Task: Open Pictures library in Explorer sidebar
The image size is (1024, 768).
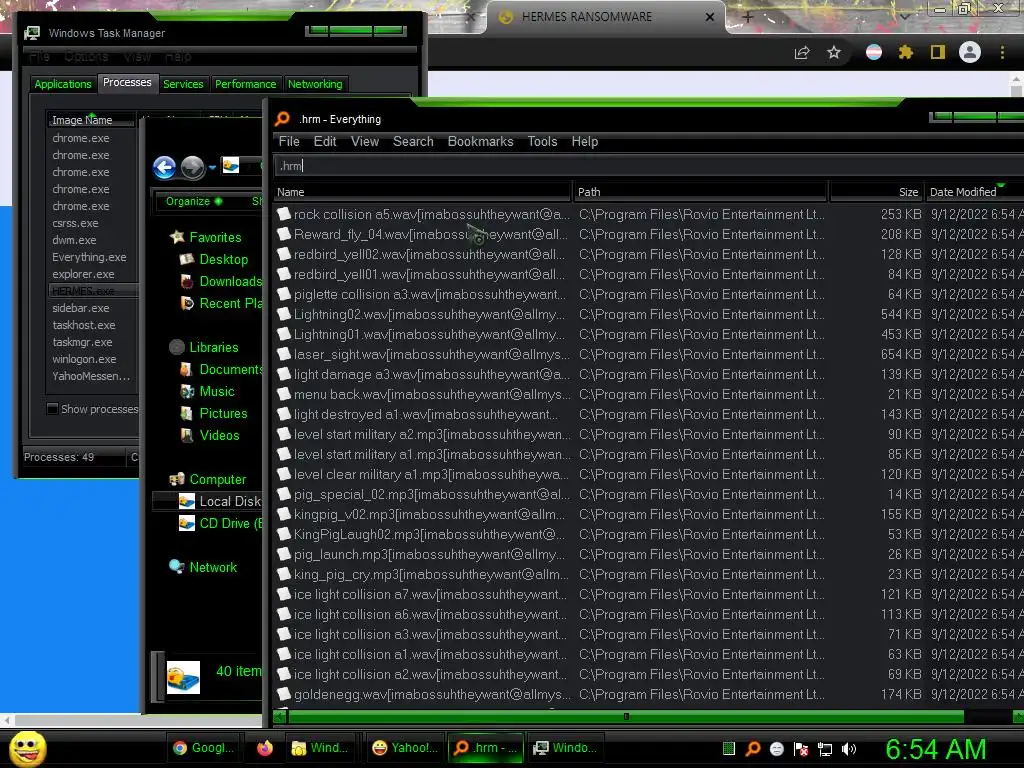Action: click(223, 413)
